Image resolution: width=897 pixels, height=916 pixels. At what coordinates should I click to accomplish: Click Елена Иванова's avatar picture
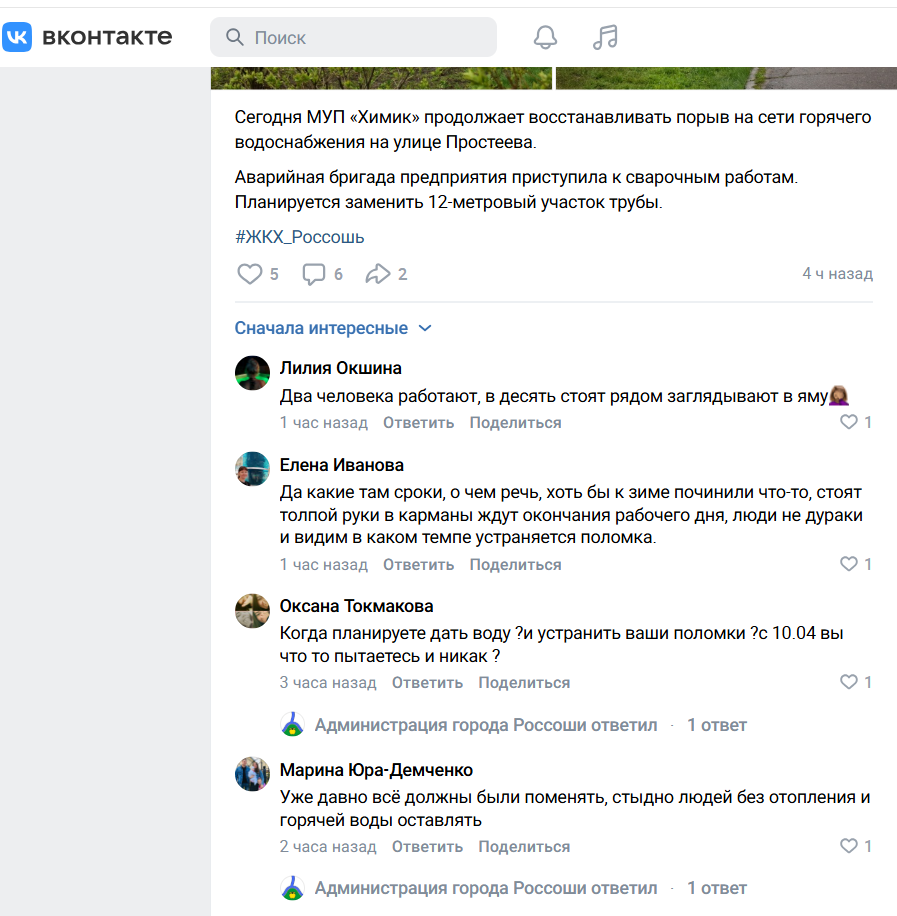point(252,468)
